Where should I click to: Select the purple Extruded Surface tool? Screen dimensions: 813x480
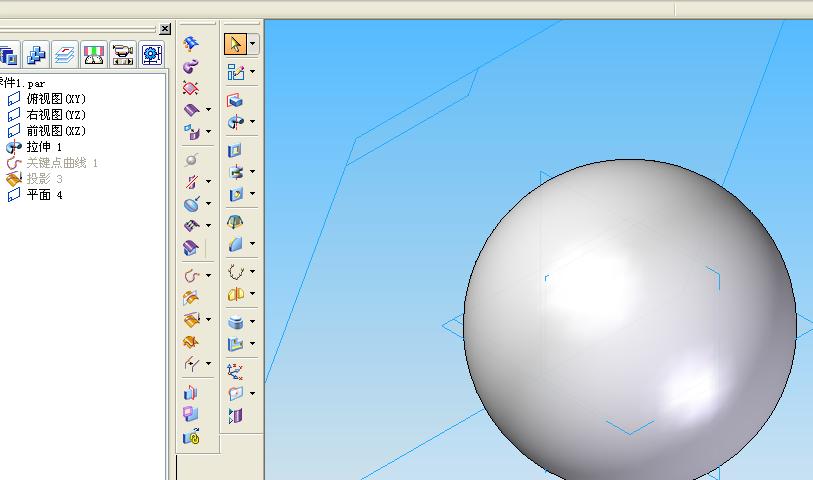(x=191, y=110)
